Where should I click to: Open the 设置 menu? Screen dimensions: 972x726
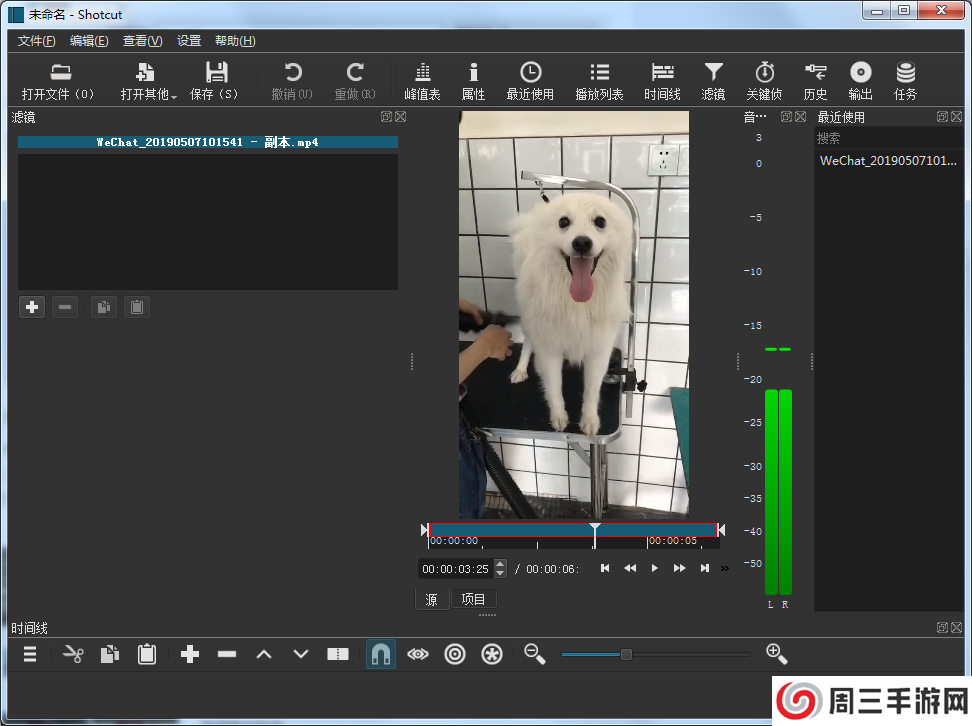pos(189,41)
